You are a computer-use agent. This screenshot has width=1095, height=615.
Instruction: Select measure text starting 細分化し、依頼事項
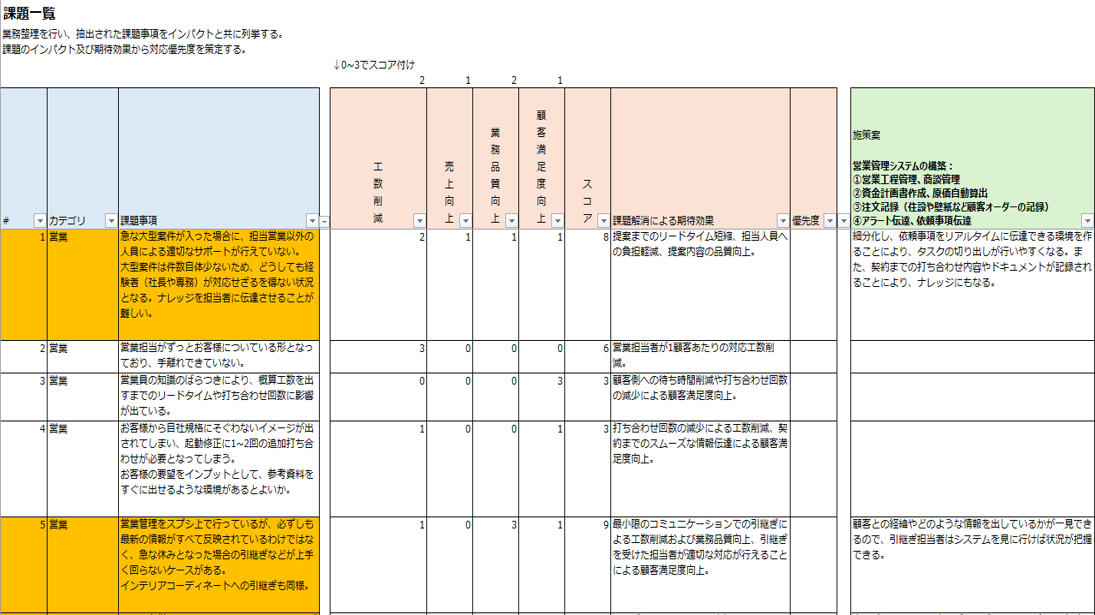(x=972, y=285)
